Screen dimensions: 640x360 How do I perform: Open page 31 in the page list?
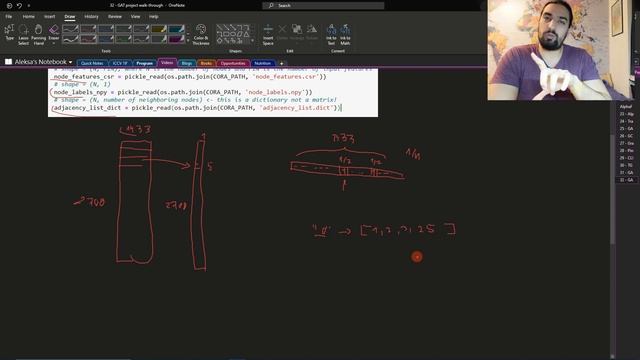pyautogui.click(x=627, y=173)
